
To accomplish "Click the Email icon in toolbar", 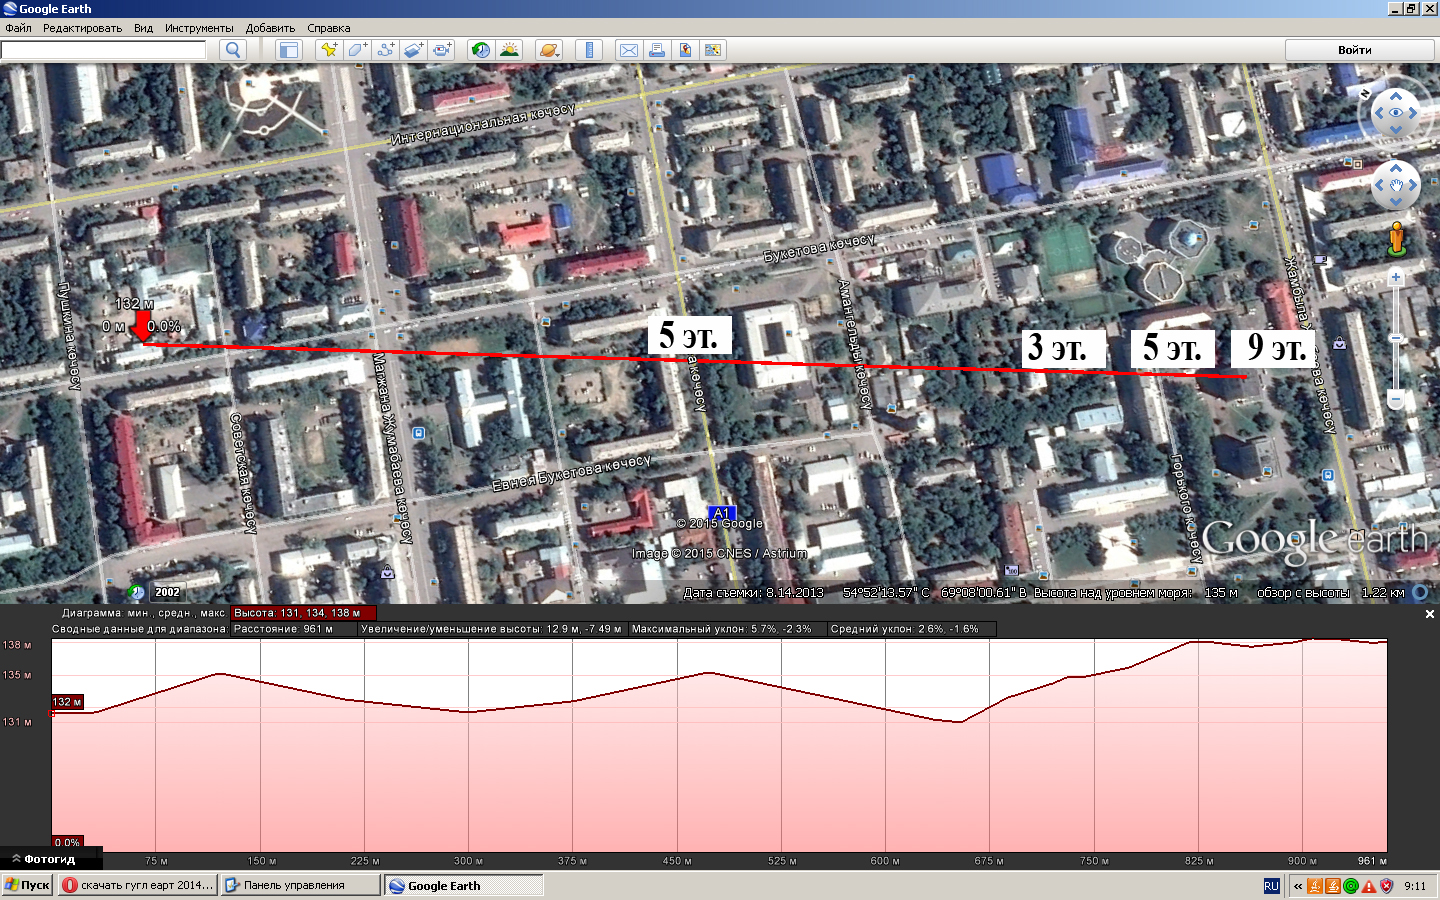I will click(x=629, y=50).
